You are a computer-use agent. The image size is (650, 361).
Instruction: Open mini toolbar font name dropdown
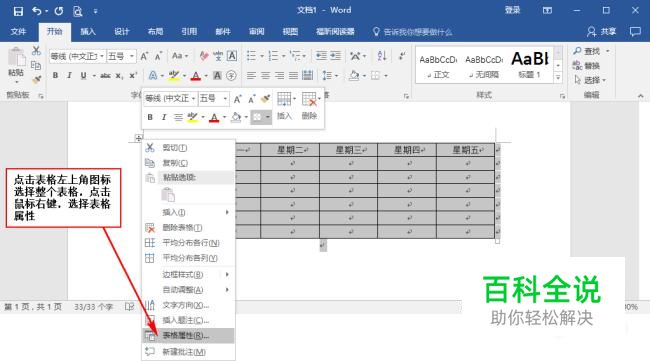[193, 98]
